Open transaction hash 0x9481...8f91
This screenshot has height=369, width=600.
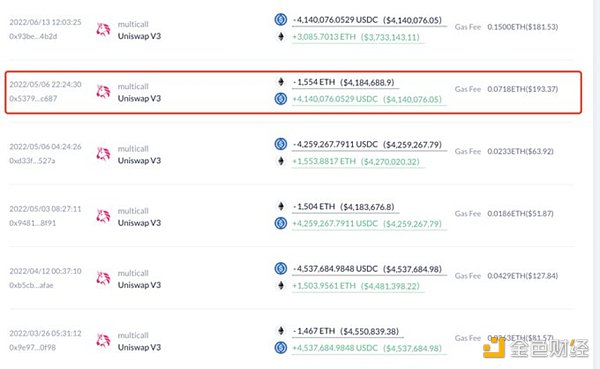[x=33, y=223]
